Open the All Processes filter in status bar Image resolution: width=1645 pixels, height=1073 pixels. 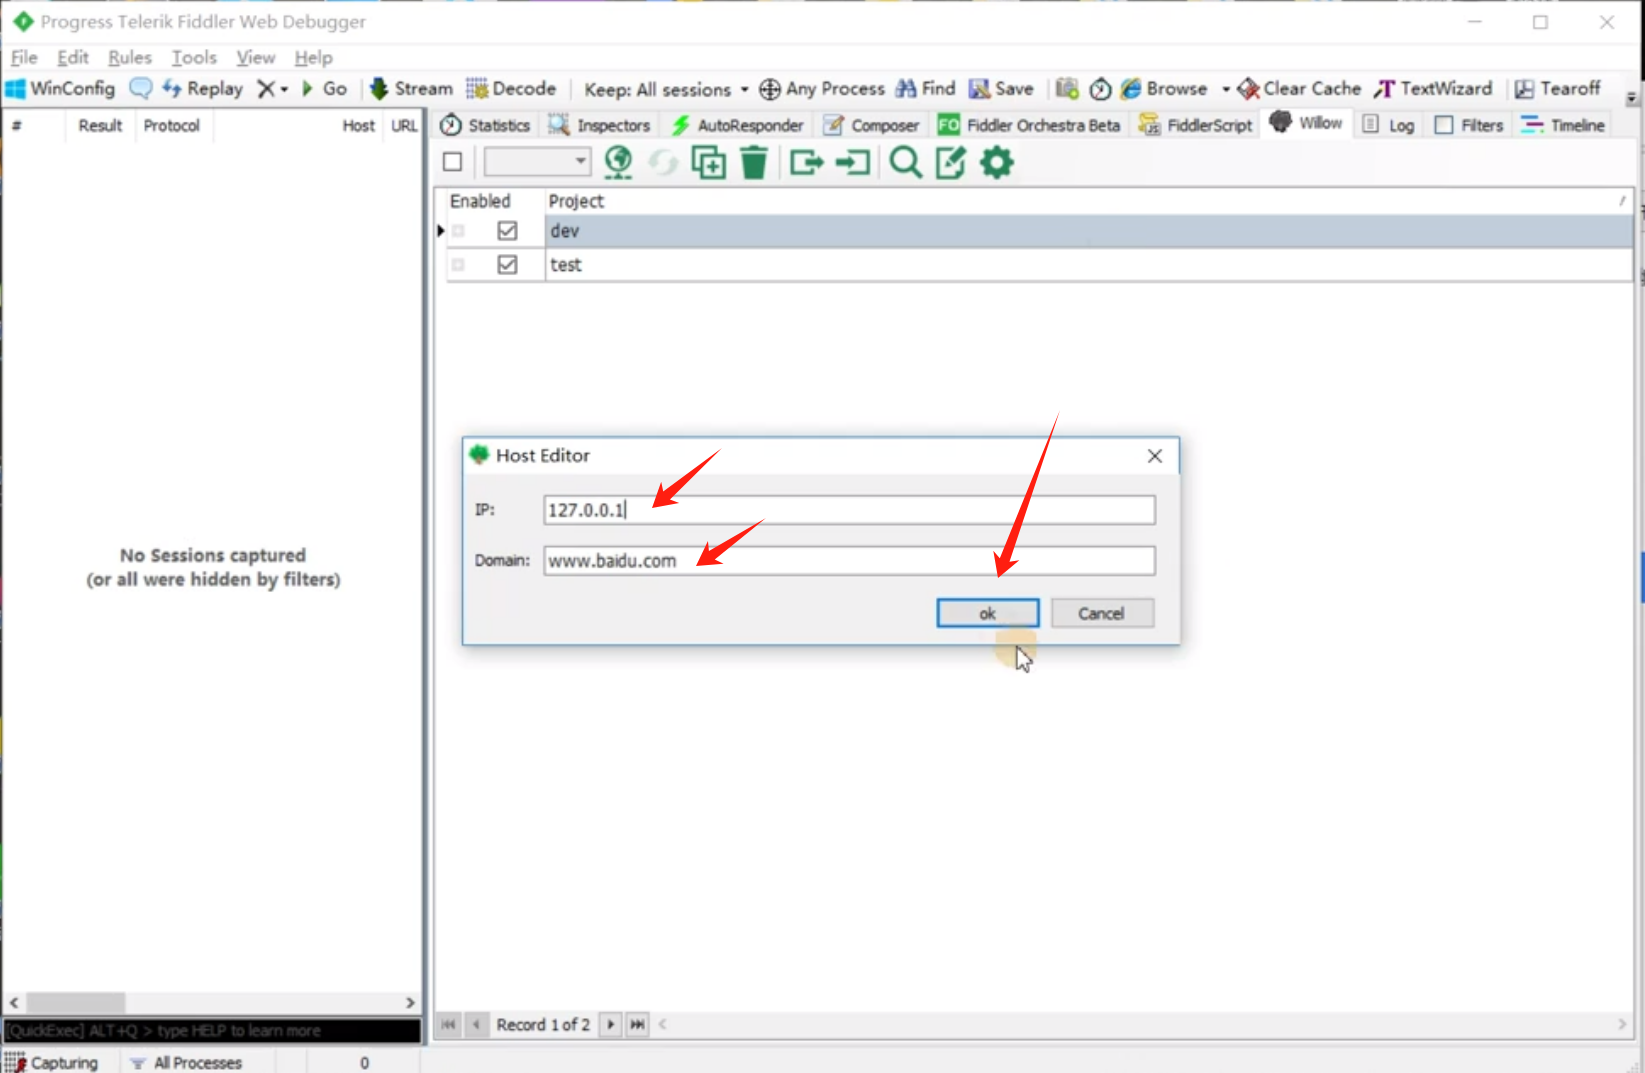pyautogui.click(x=187, y=1062)
